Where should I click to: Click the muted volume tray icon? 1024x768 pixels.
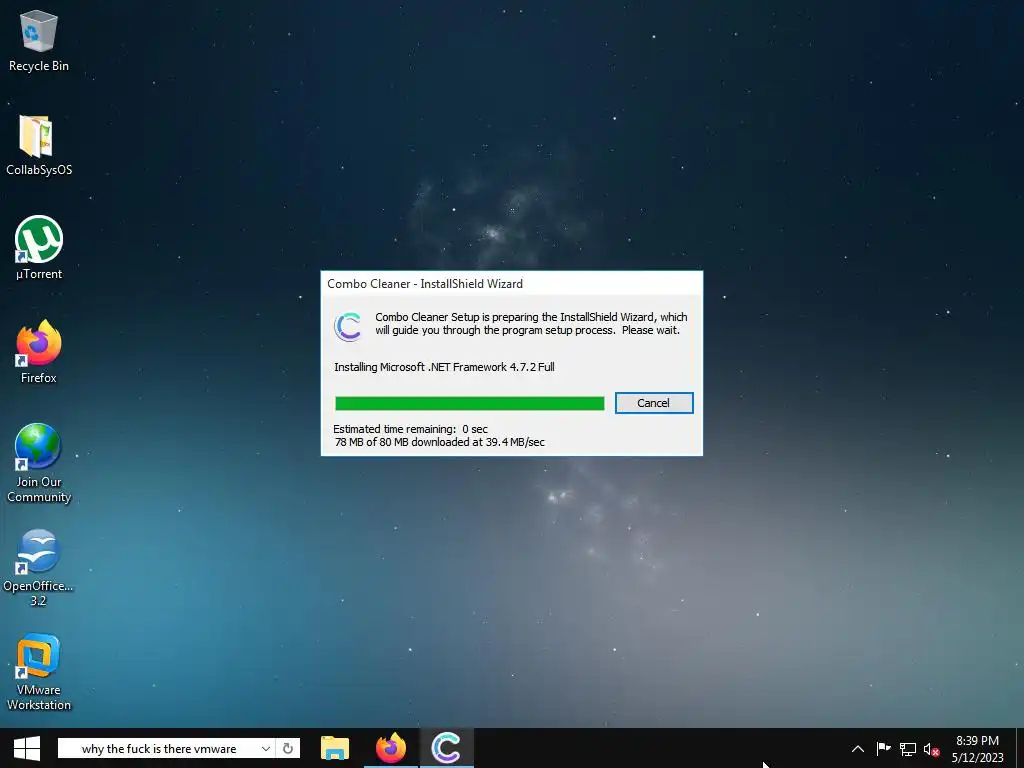932,750
